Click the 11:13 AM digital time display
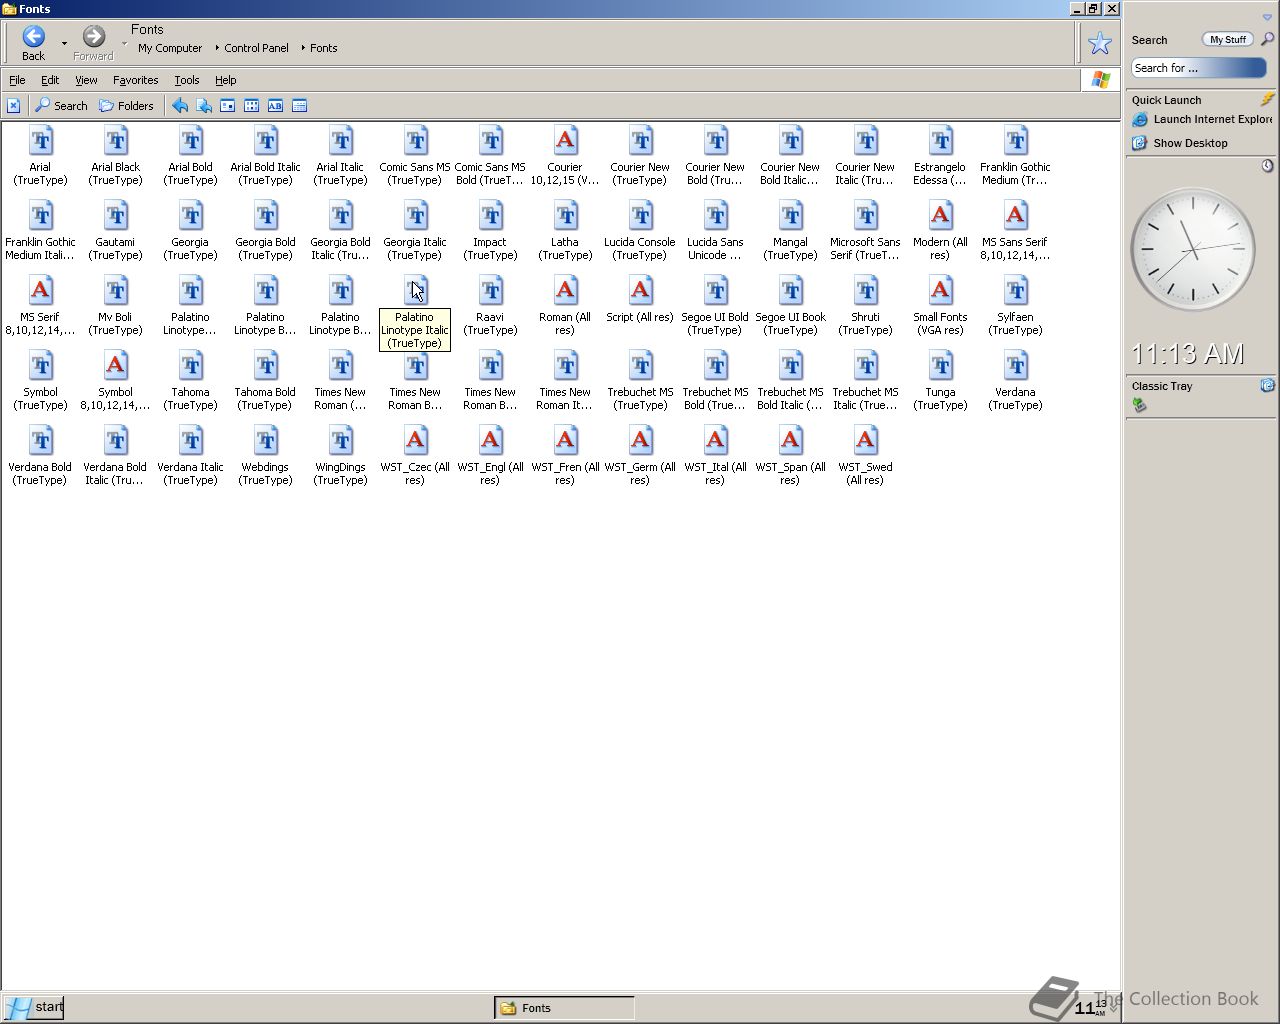This screenshot has height=1024, width=1280. point(1188,353)
